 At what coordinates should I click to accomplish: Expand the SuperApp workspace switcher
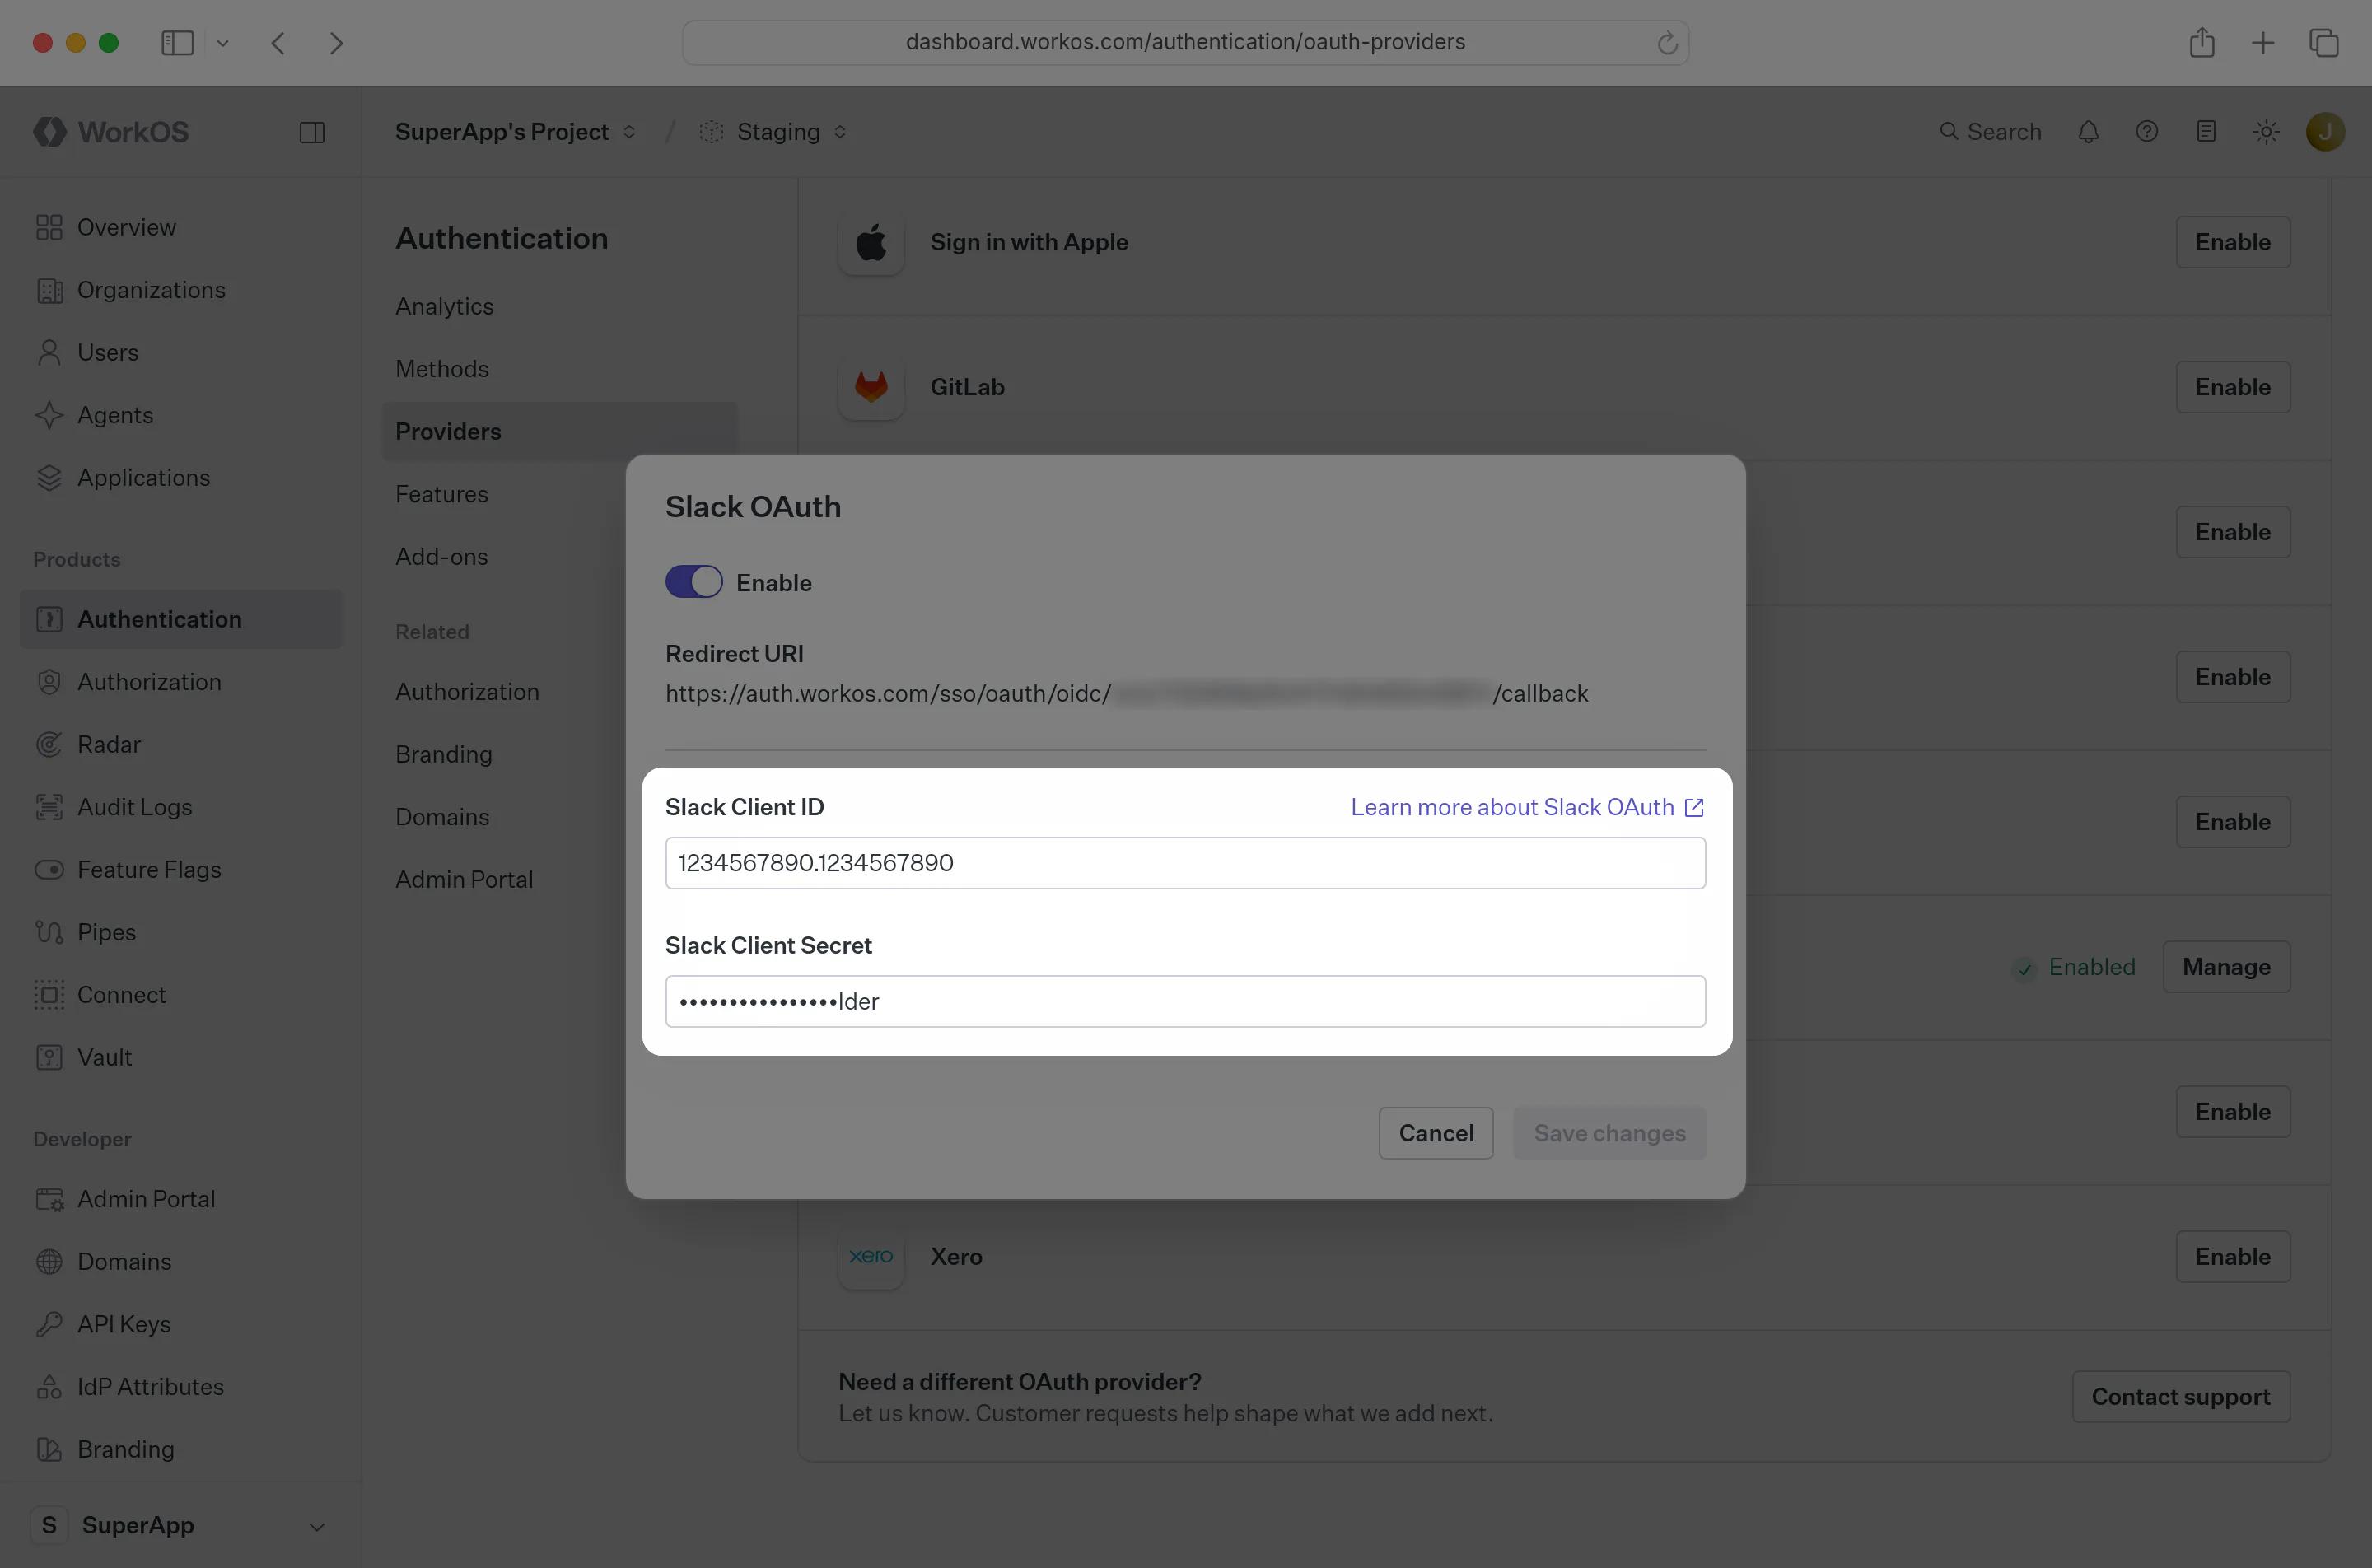pyautogui.click(x=181, y=1525)
